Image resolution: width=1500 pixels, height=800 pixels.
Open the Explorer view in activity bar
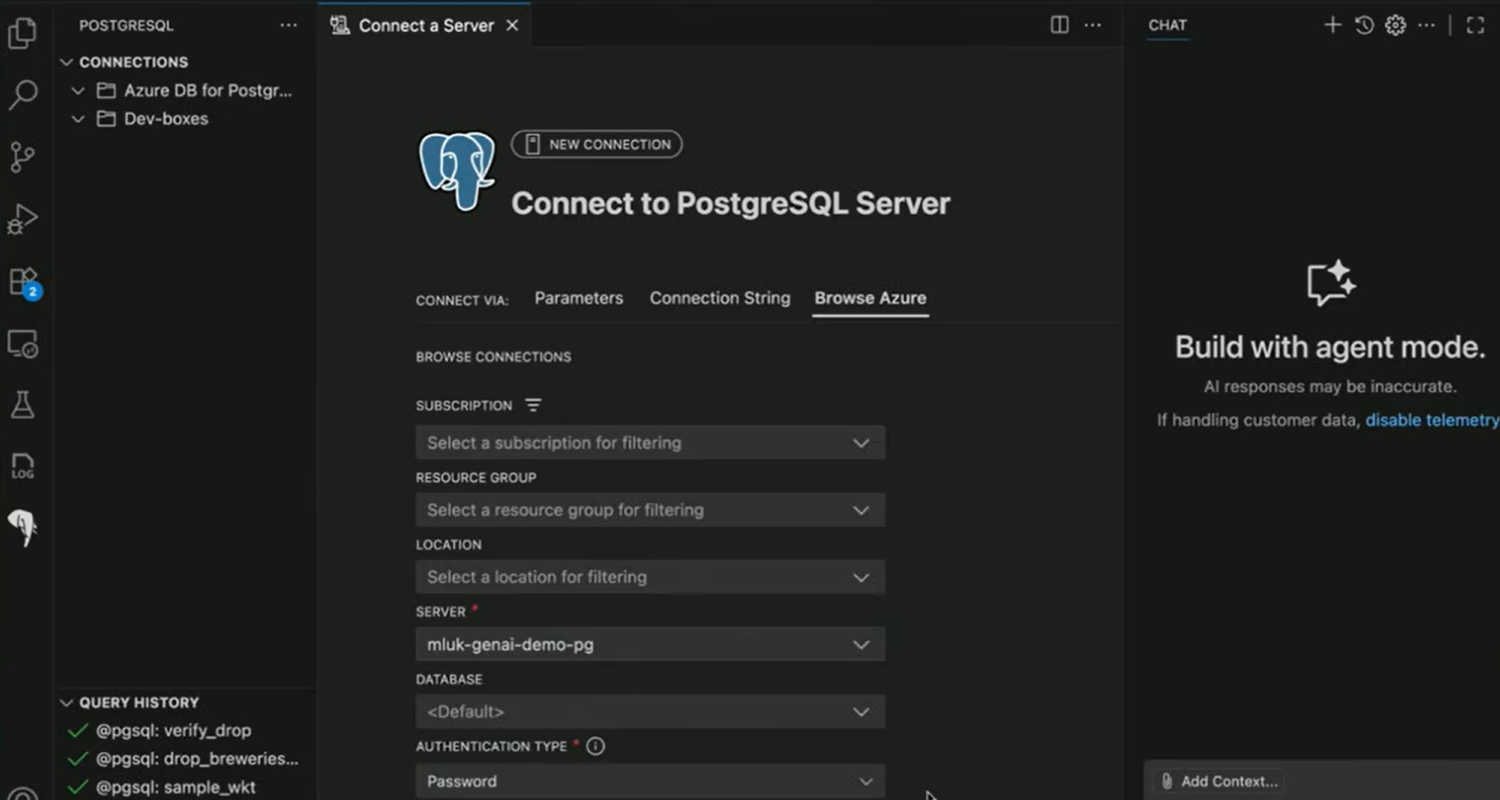point(22,34)
